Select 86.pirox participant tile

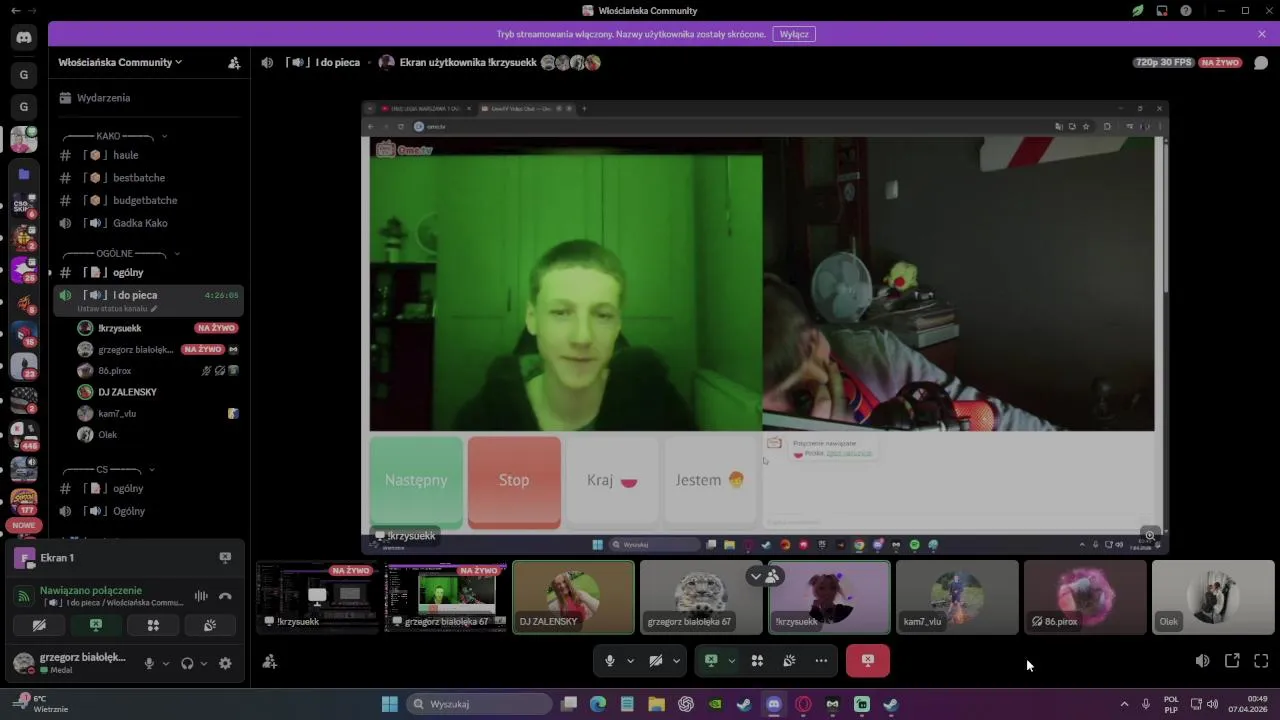[1085, 597]
